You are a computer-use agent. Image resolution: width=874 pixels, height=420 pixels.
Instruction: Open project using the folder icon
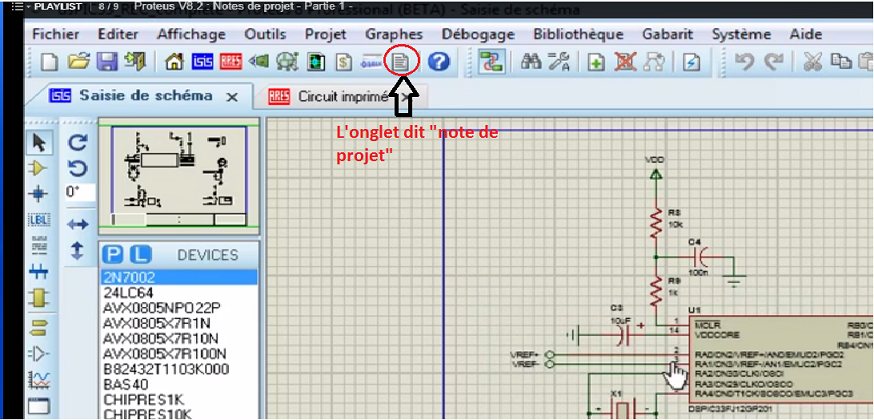[79, 62]
